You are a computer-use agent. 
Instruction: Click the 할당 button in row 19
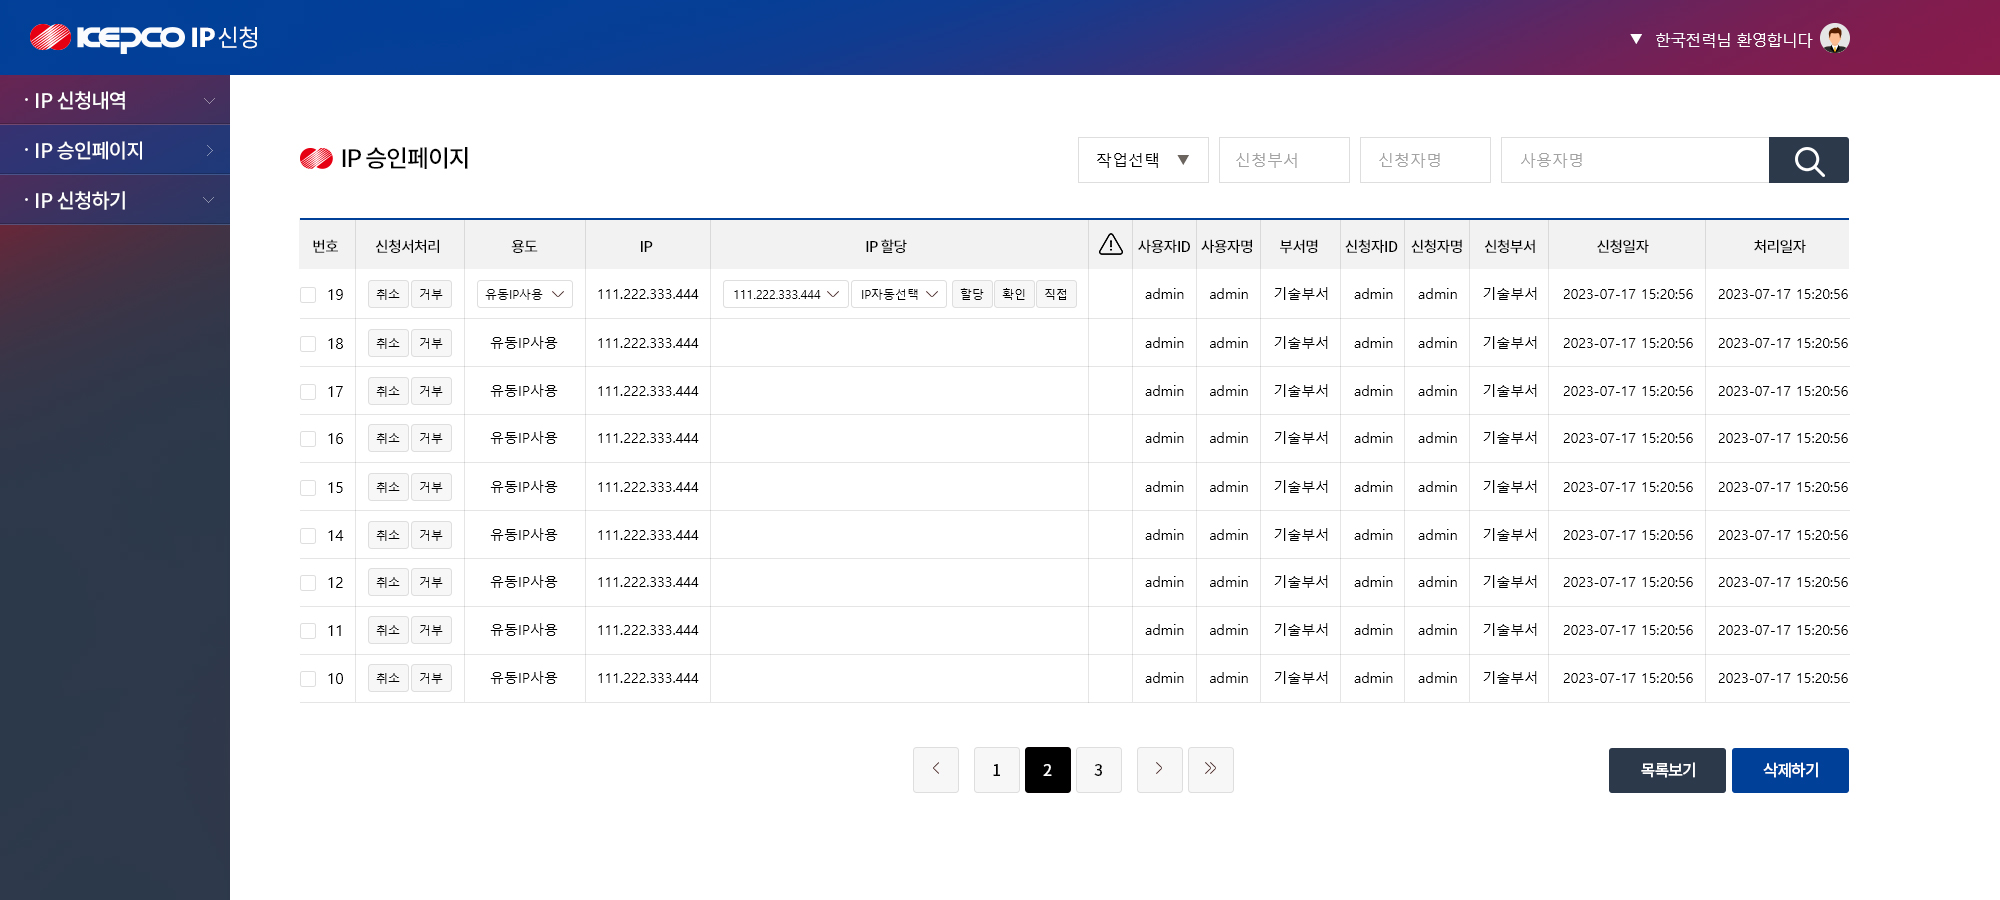coord(972,294)
